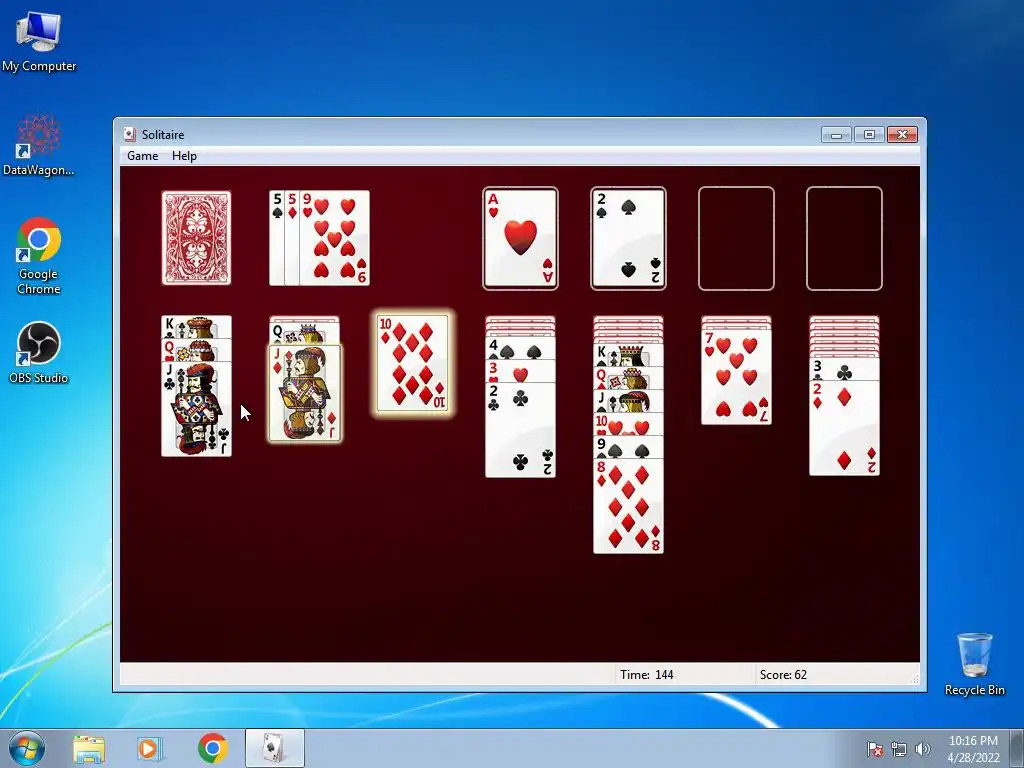Screen dimensions: 1024x768
Task: Open Windows Media Player from taskbar
Action: [x=150, y=748]
